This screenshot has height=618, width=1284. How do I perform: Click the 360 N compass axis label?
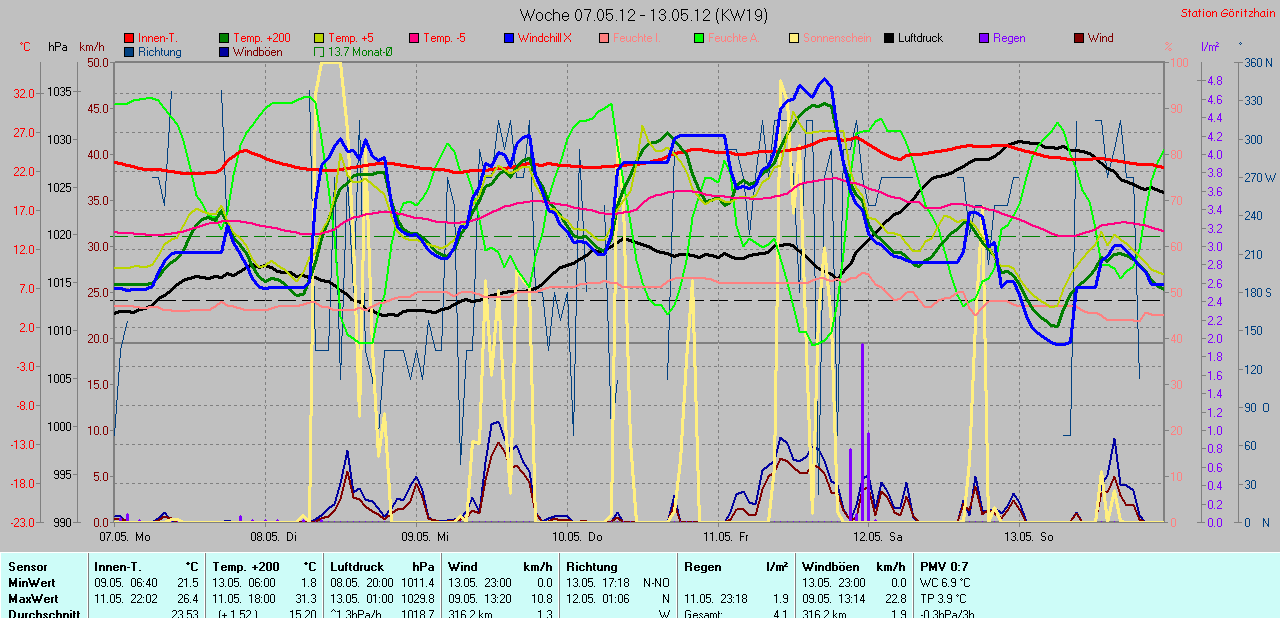pos(1257,62)
